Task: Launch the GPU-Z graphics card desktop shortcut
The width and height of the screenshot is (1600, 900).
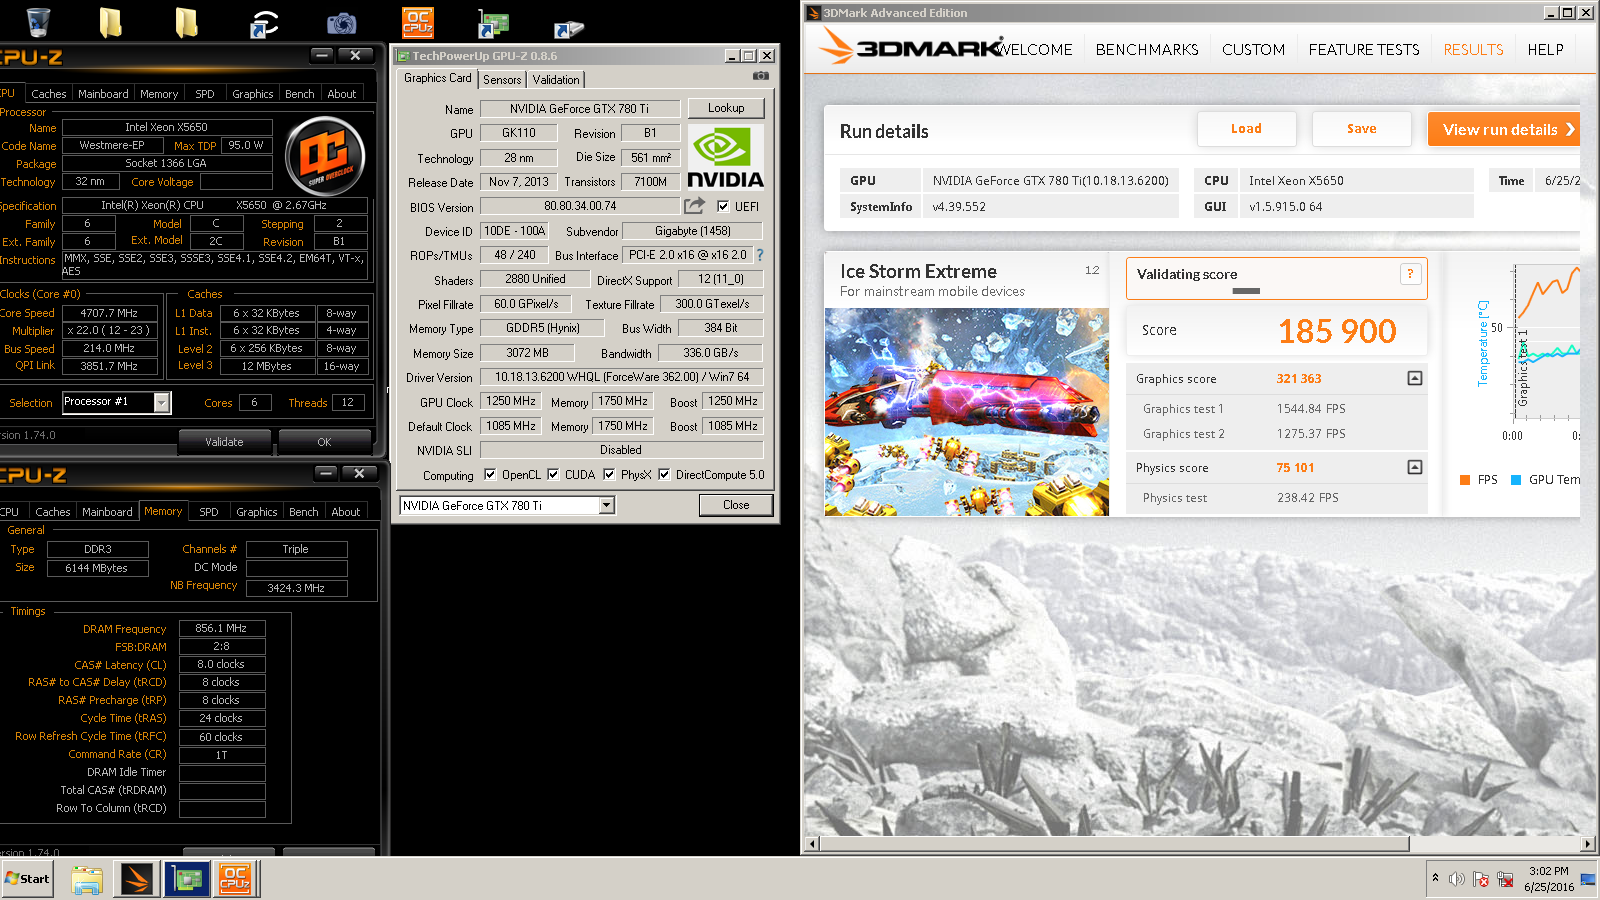Action: click(x=493, y=24)
